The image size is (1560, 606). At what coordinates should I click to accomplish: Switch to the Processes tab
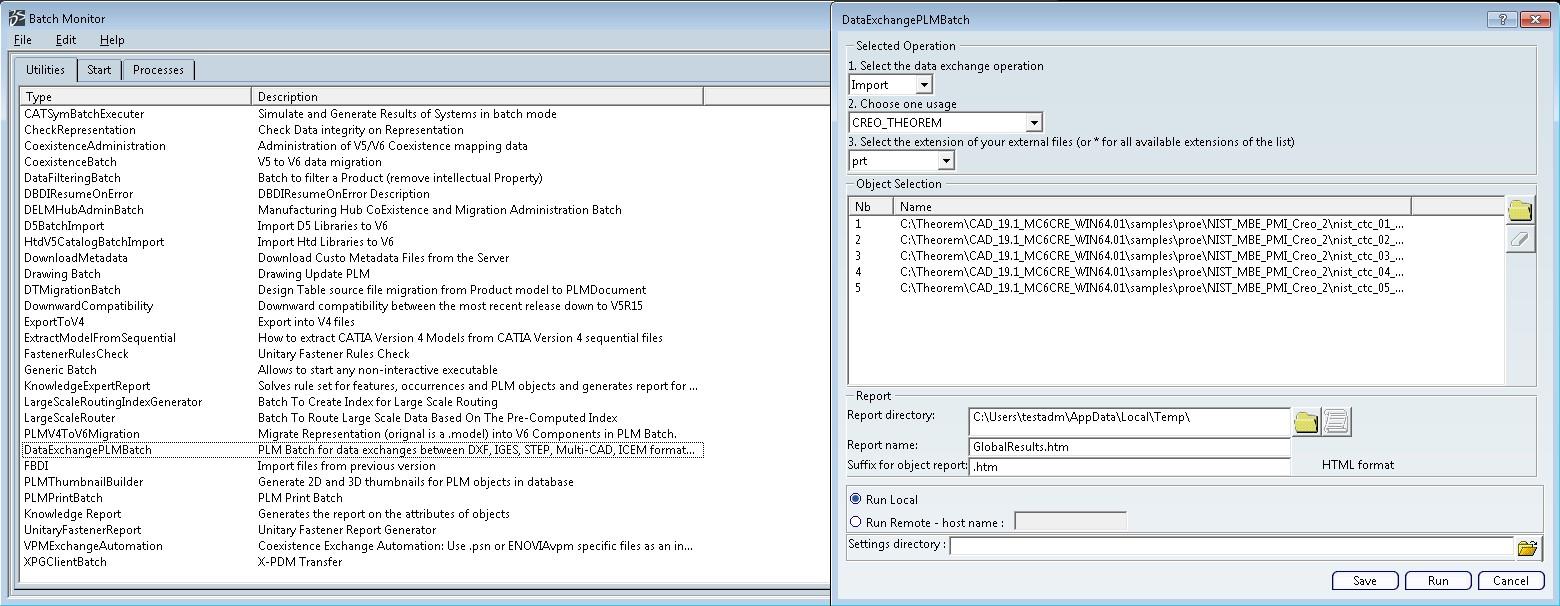click(158, 70)
